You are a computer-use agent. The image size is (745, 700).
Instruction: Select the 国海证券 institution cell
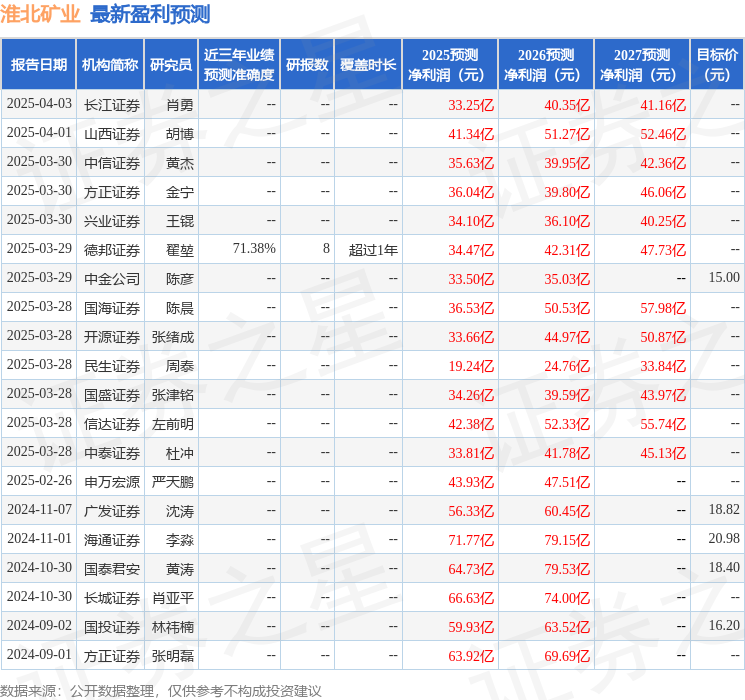(x=112, y=308)
